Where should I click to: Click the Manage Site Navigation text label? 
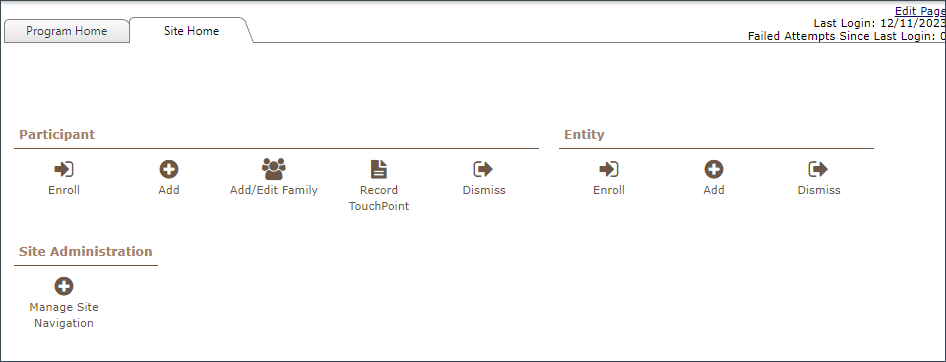pos(64,315)
